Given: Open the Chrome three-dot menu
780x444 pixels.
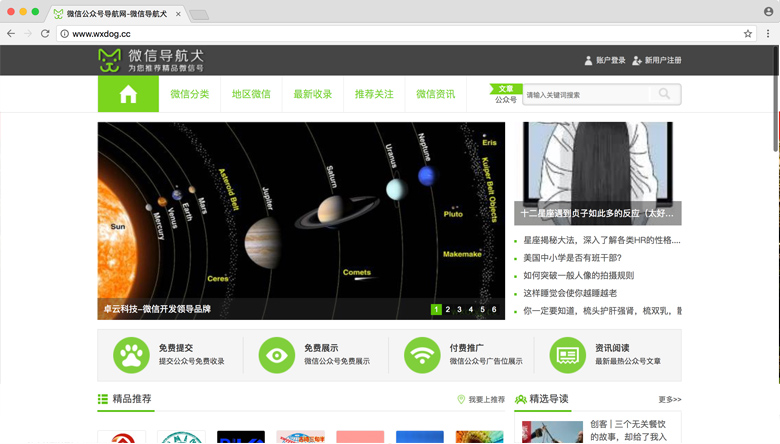Looking at the screenshot, I should tap(768, 34).
